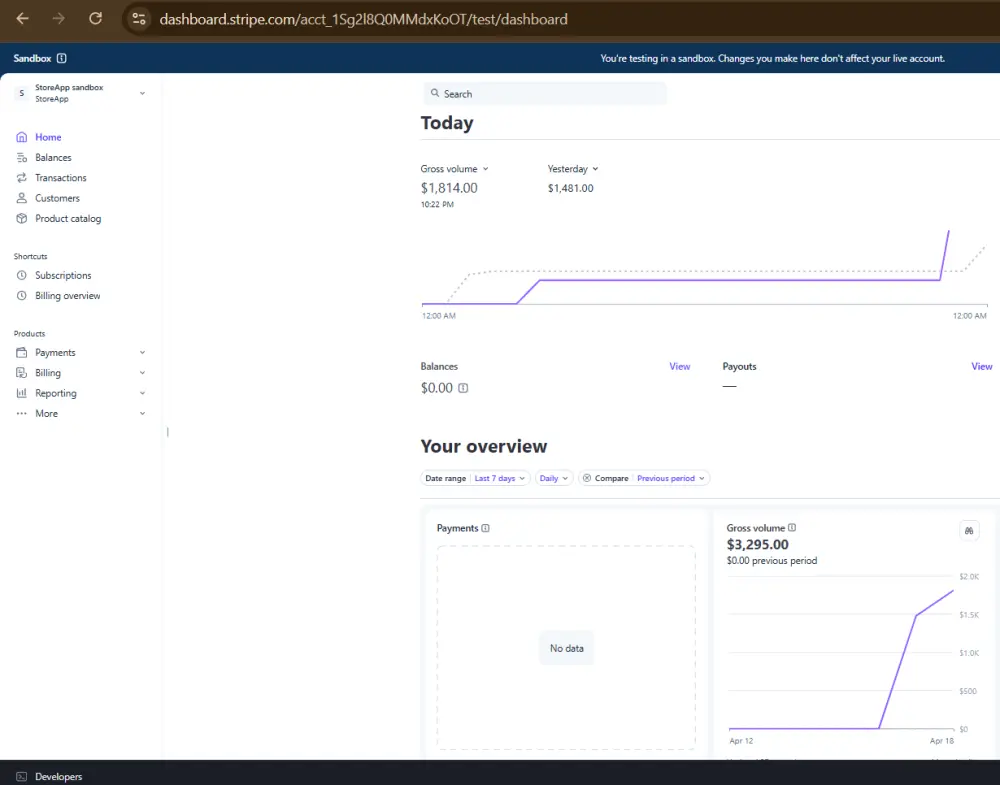Remove the Compare filter X icon
The height and width of the screenshot is (785, 1000).
pyautogui.click(x=587, y=478)
